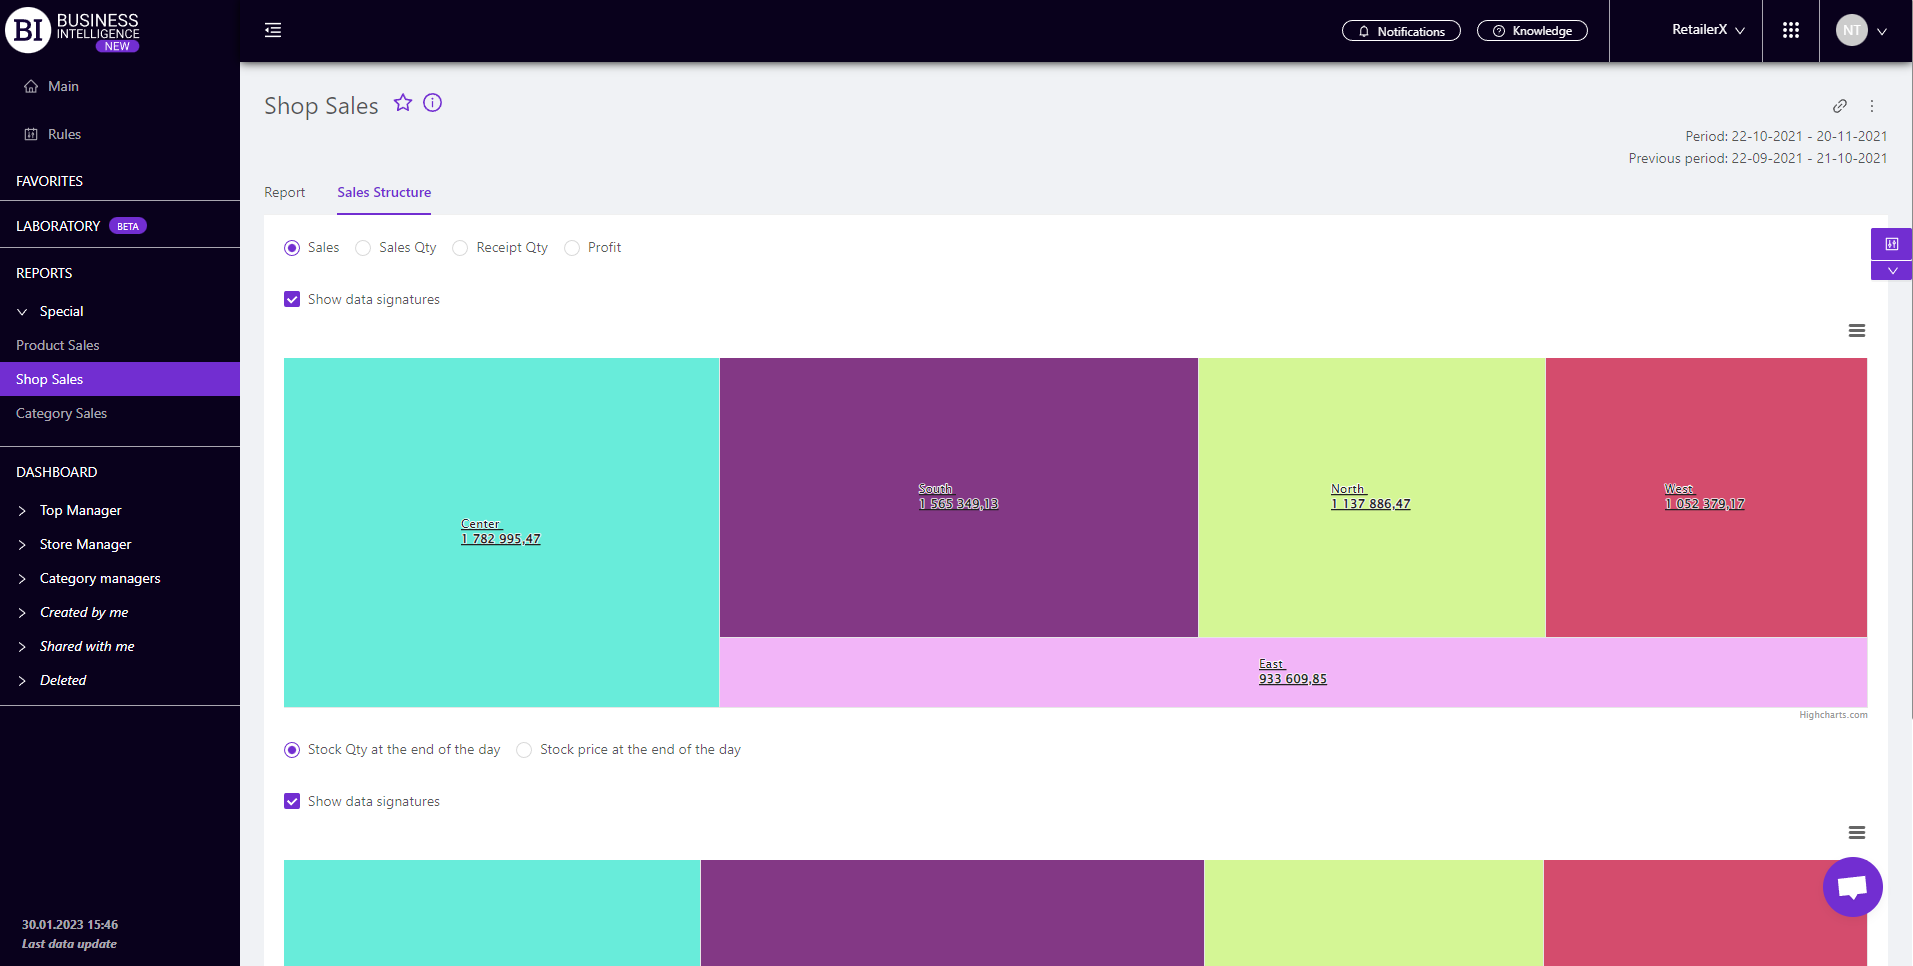Open the chart context menu above the sales treemap

click(1856, 331)
